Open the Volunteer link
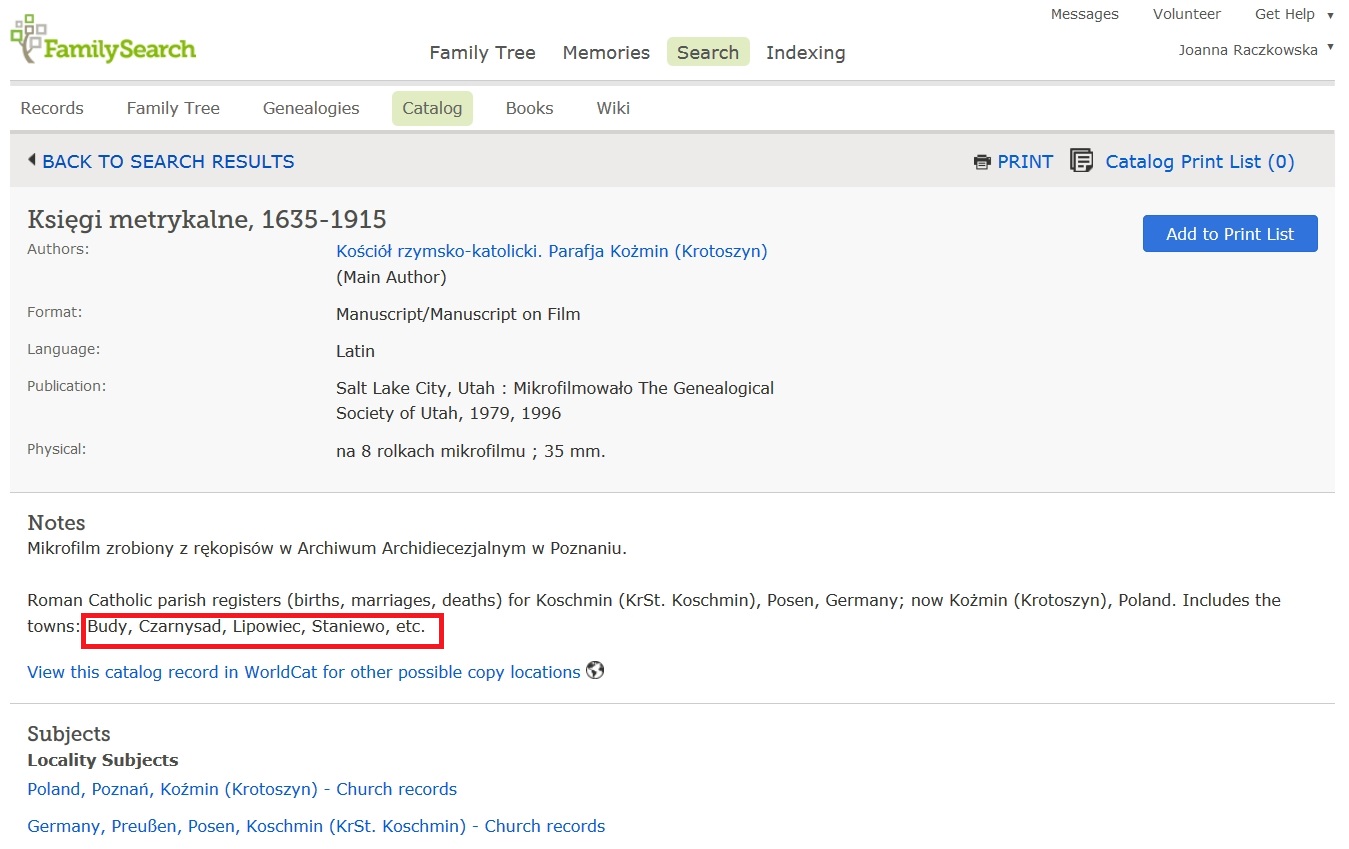 click(x=1186, y=14)
